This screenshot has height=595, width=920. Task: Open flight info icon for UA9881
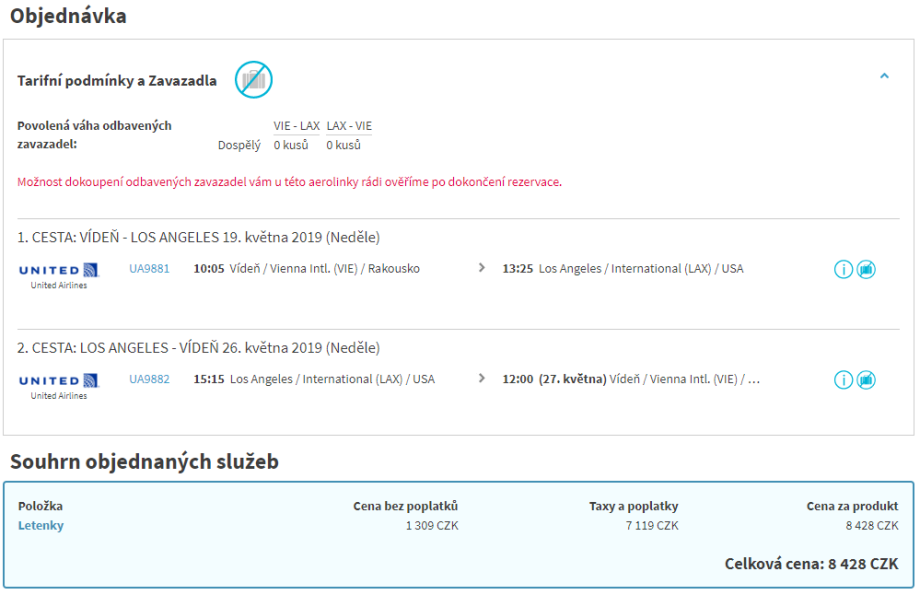pos(843,270)
